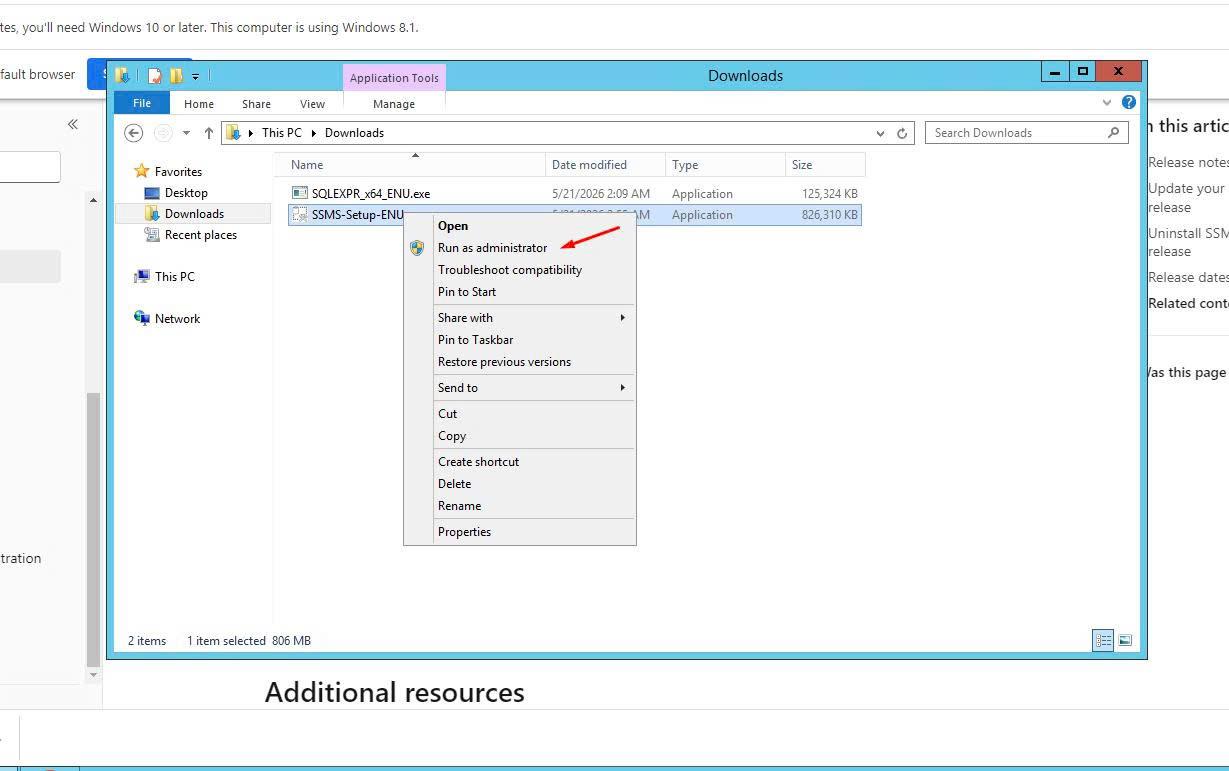Switch to the View ribbon tab
Screen dimensions: 1229x771
(312, 104)
